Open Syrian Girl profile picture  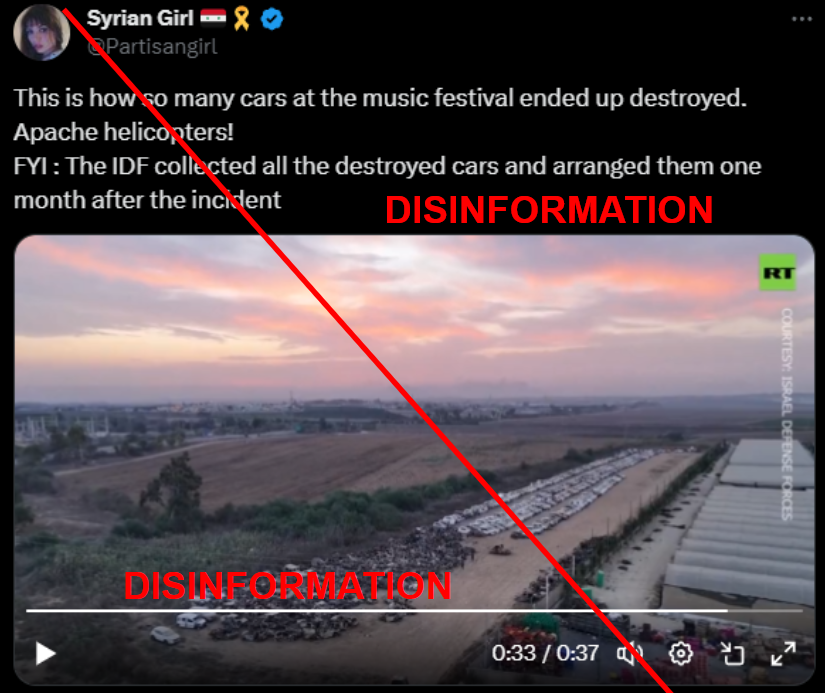(42, 33)
